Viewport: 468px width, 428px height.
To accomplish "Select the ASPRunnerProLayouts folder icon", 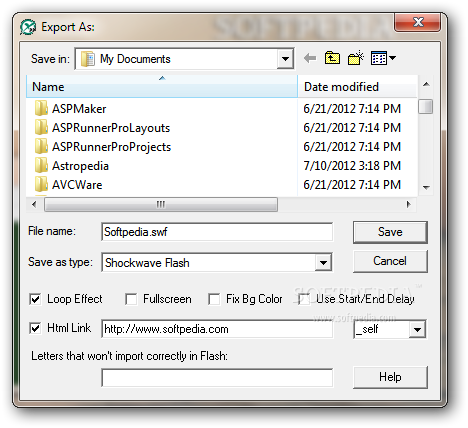I will (x=41, y=127).
